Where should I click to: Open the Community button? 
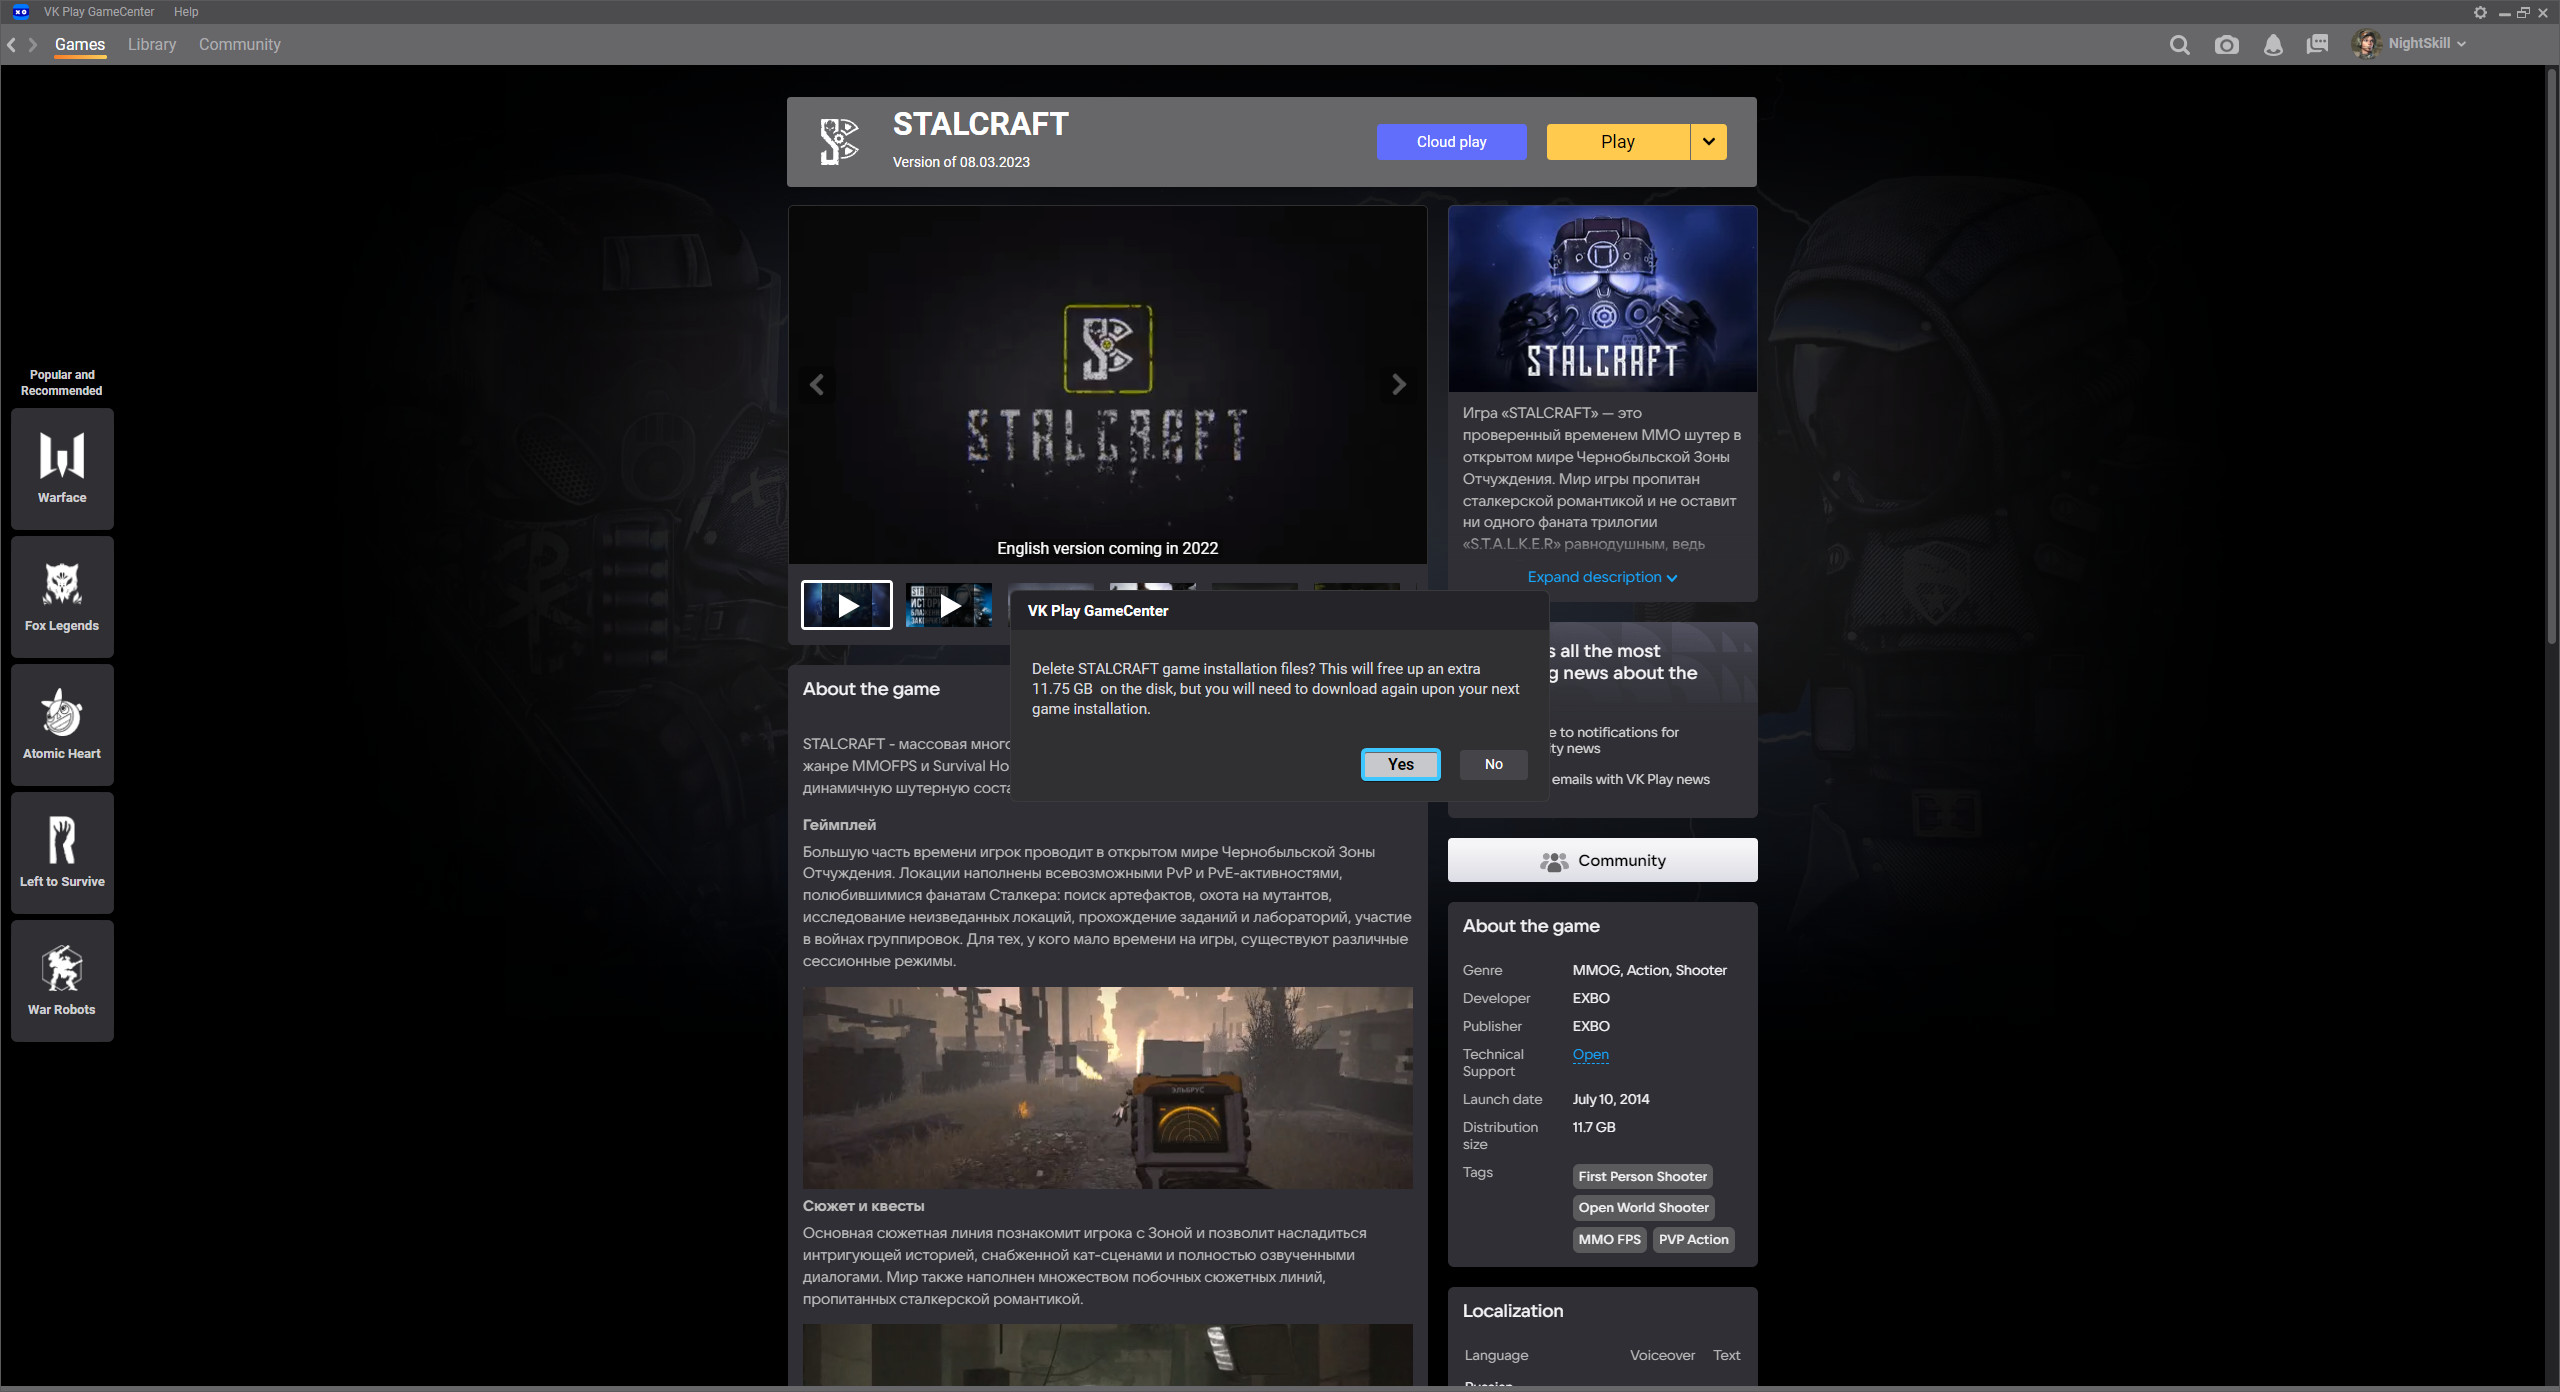[x=1602, y=860]
